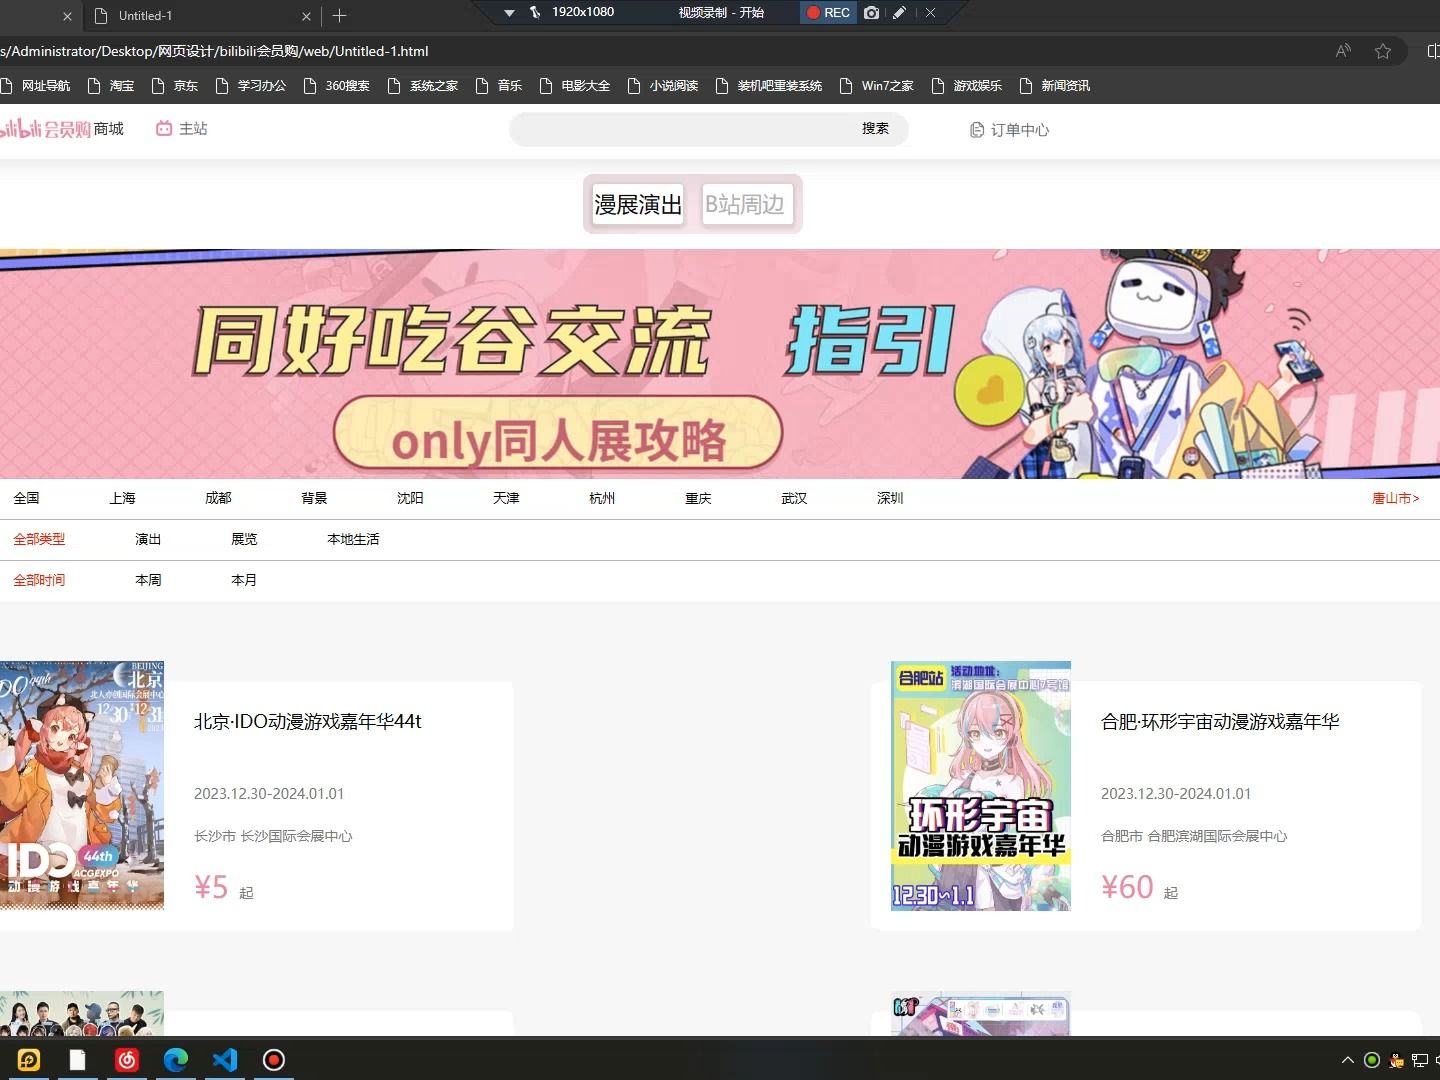Screen dimensions: 1440x1080
Task: Filter by city 成都
Action: (218, 498)
